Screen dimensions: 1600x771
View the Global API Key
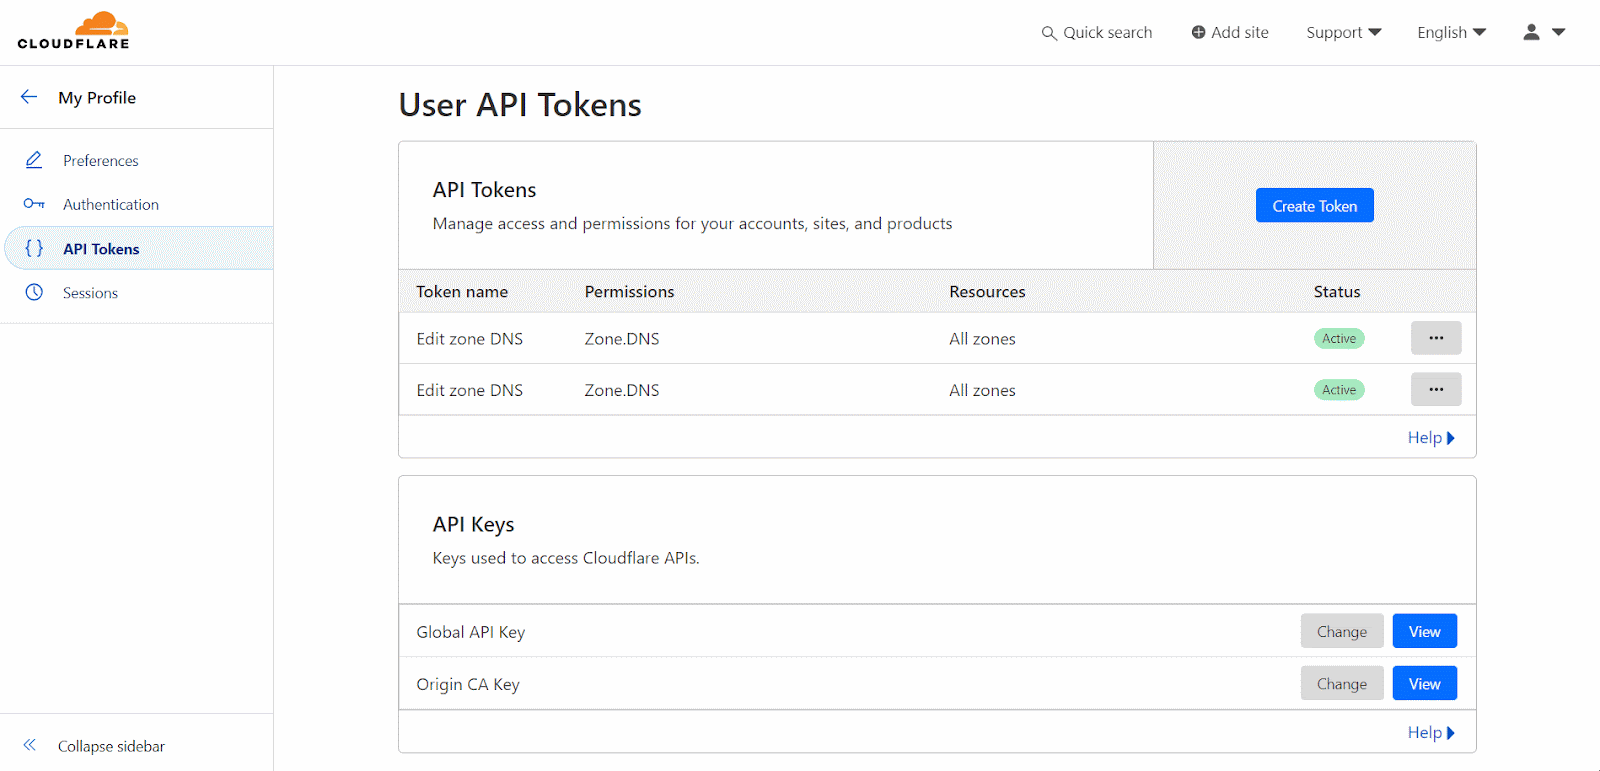click(x=1424, y=631)
